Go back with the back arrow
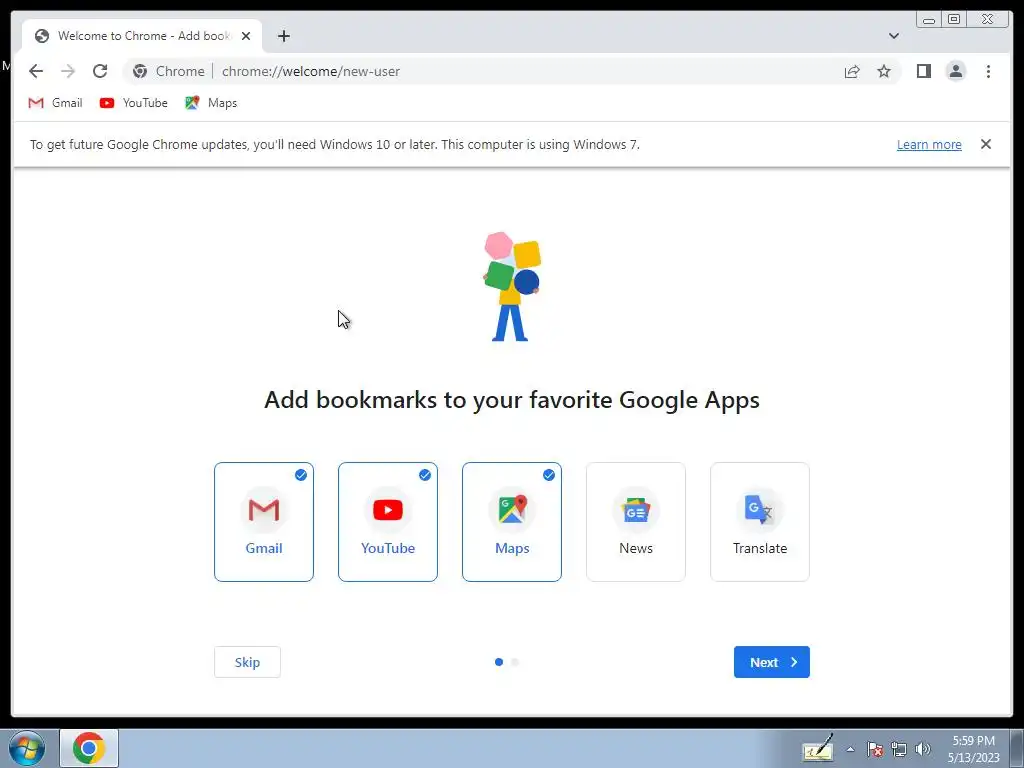The width and height of the screenshot is (1024, 768). (36, 71)
